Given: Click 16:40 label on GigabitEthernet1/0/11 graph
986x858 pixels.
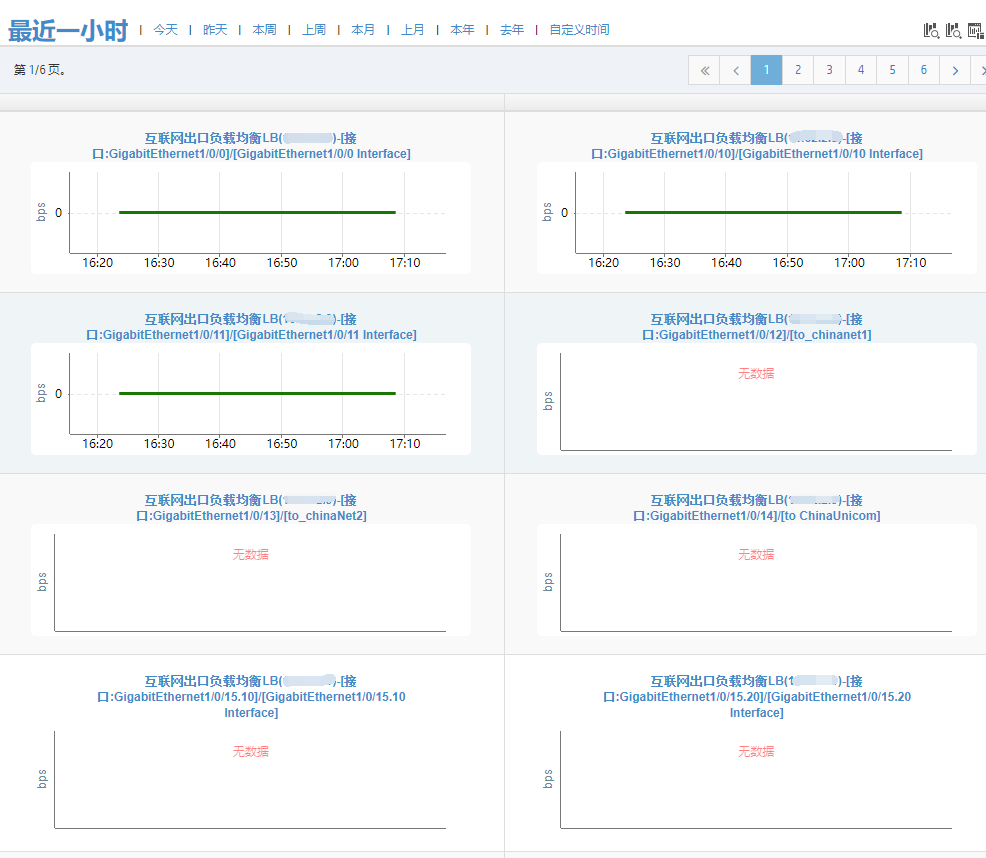Looking at the screenshot, I should (220, 444).
